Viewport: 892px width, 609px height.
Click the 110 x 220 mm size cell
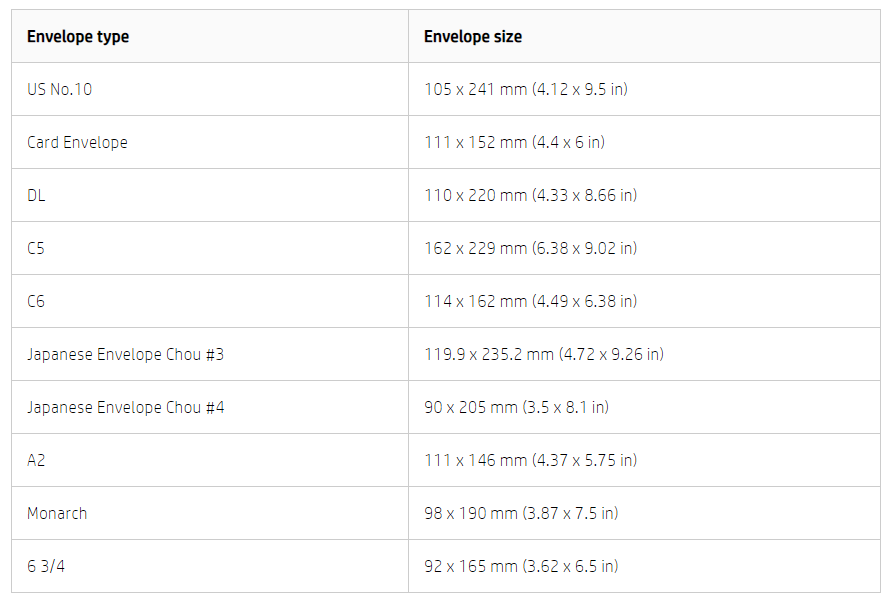click(530, 195)
